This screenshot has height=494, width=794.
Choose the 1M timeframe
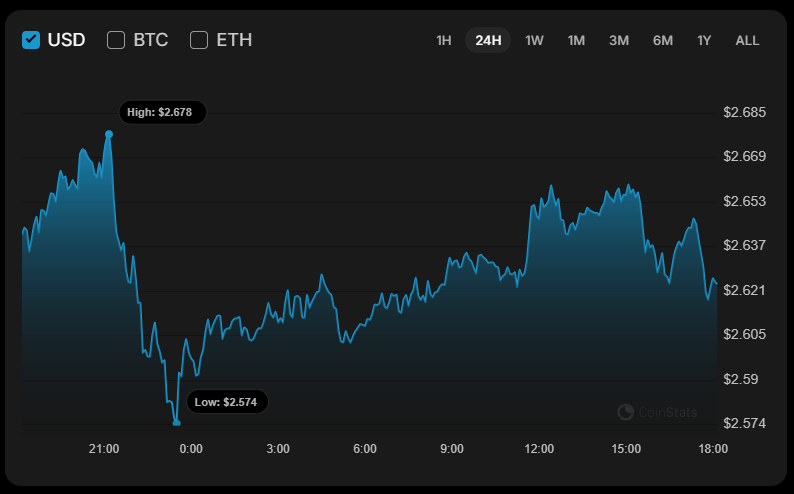point(576,40)
